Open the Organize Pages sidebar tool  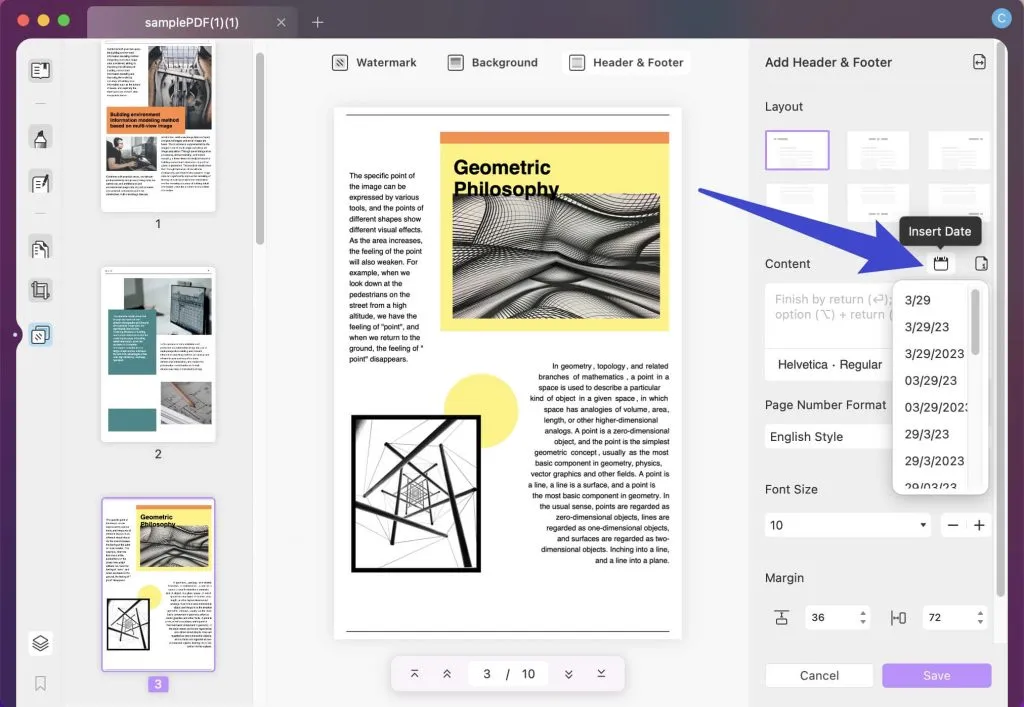[x=41, y=248]
